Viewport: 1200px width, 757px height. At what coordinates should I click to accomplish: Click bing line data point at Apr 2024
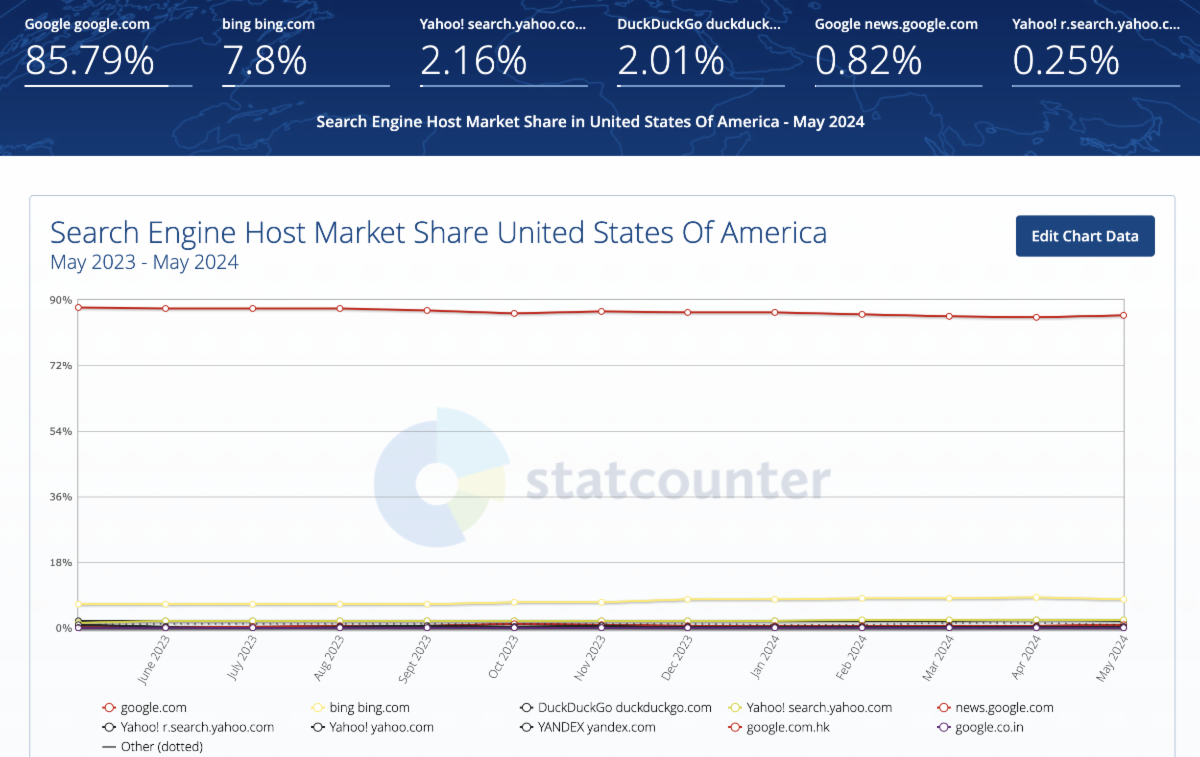[x=1037, y=598]
